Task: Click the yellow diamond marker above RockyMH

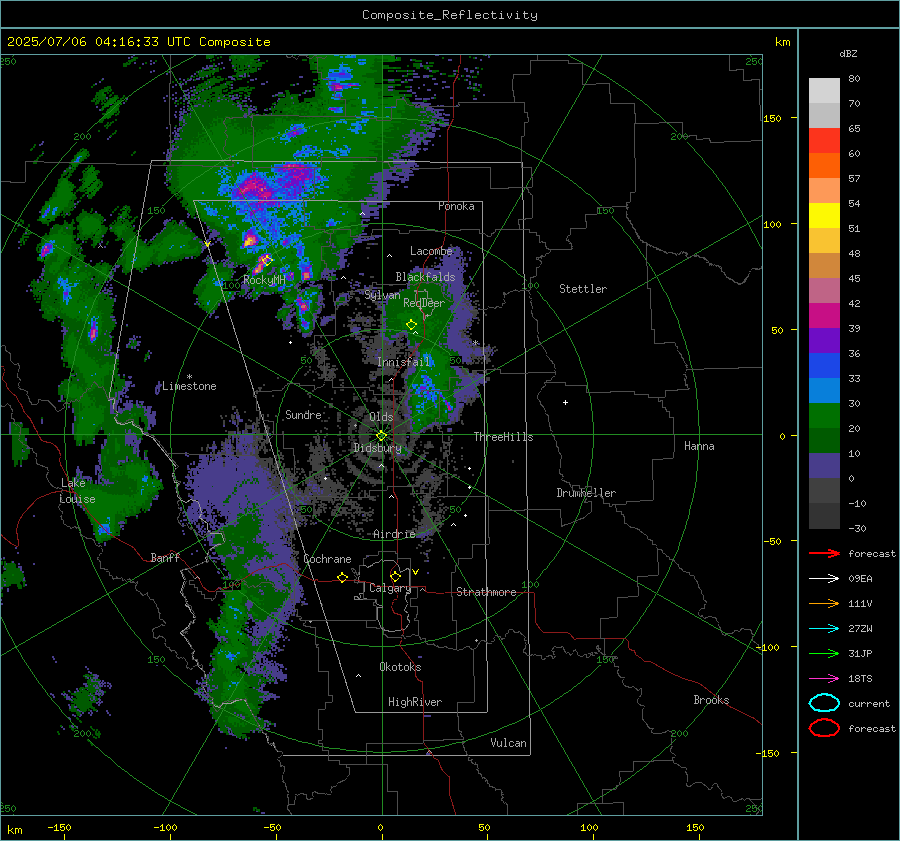Action: [x=266, y=260]
